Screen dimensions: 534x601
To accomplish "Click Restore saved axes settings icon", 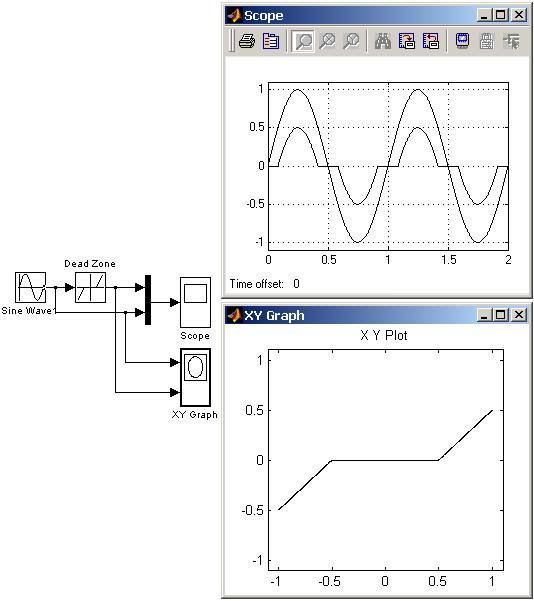I will pyautogui.click(x=431, y=41).
